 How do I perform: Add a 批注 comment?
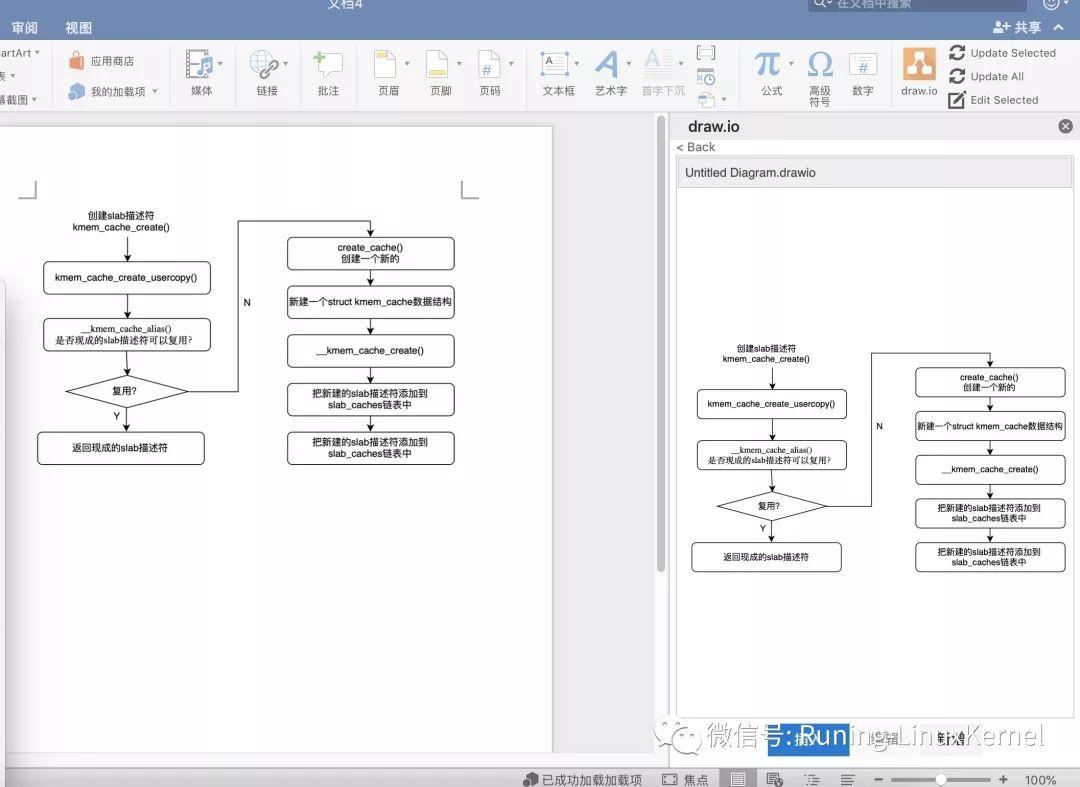coord(328,72)
